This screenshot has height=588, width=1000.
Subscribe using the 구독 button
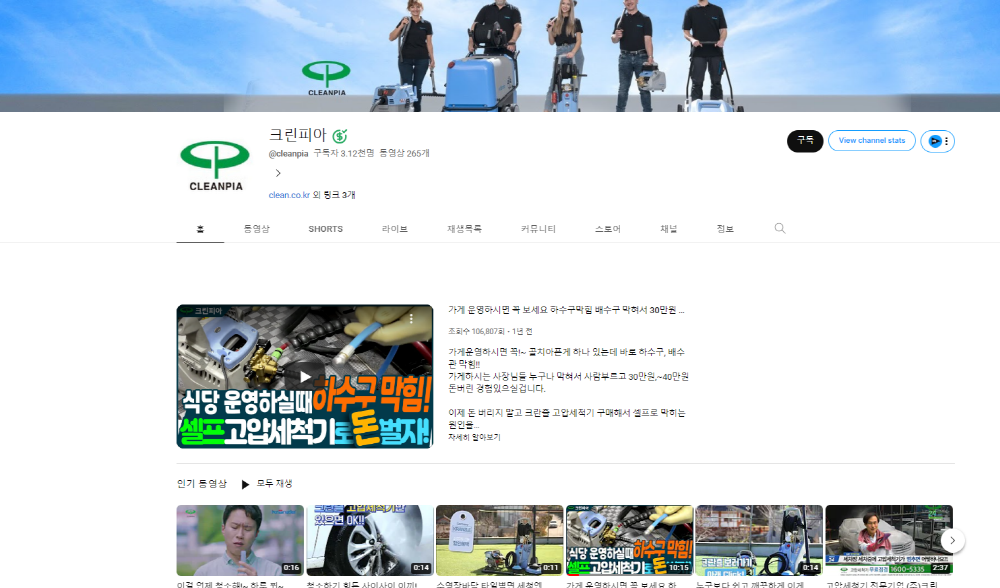(805, 141)
